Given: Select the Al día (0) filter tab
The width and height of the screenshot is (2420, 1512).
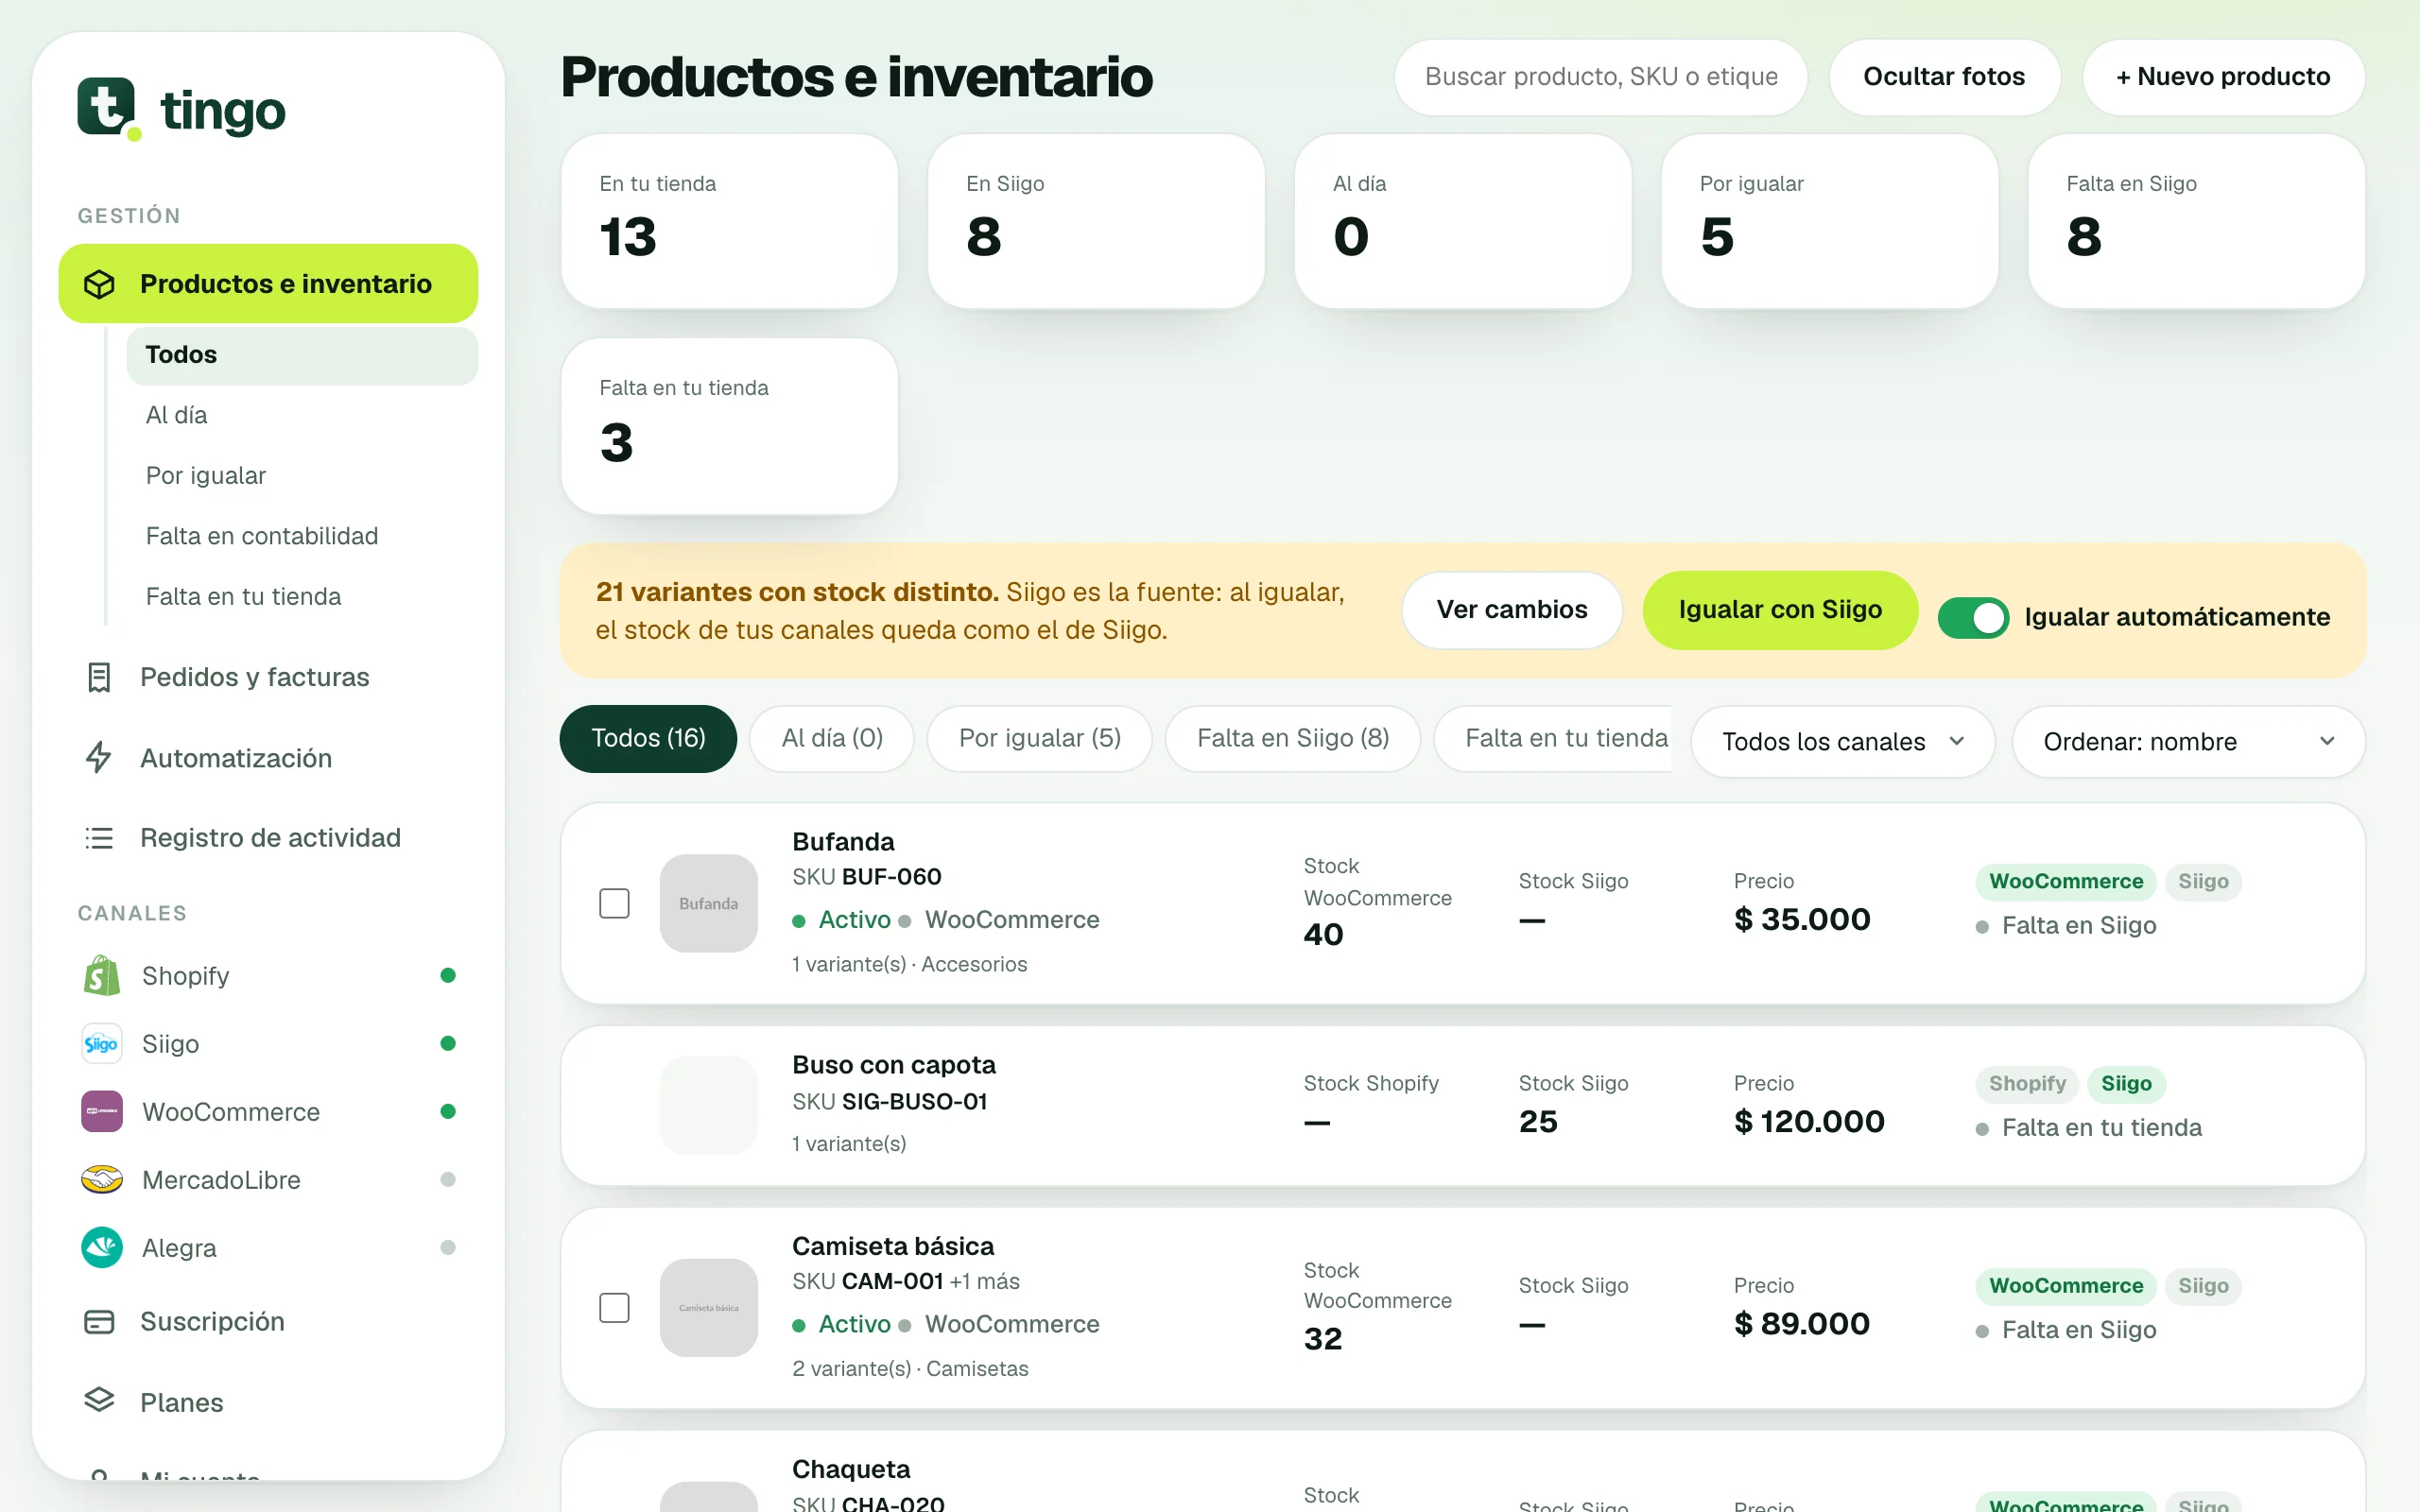Looking at the screenshot, I should click(x=832, y=738).
